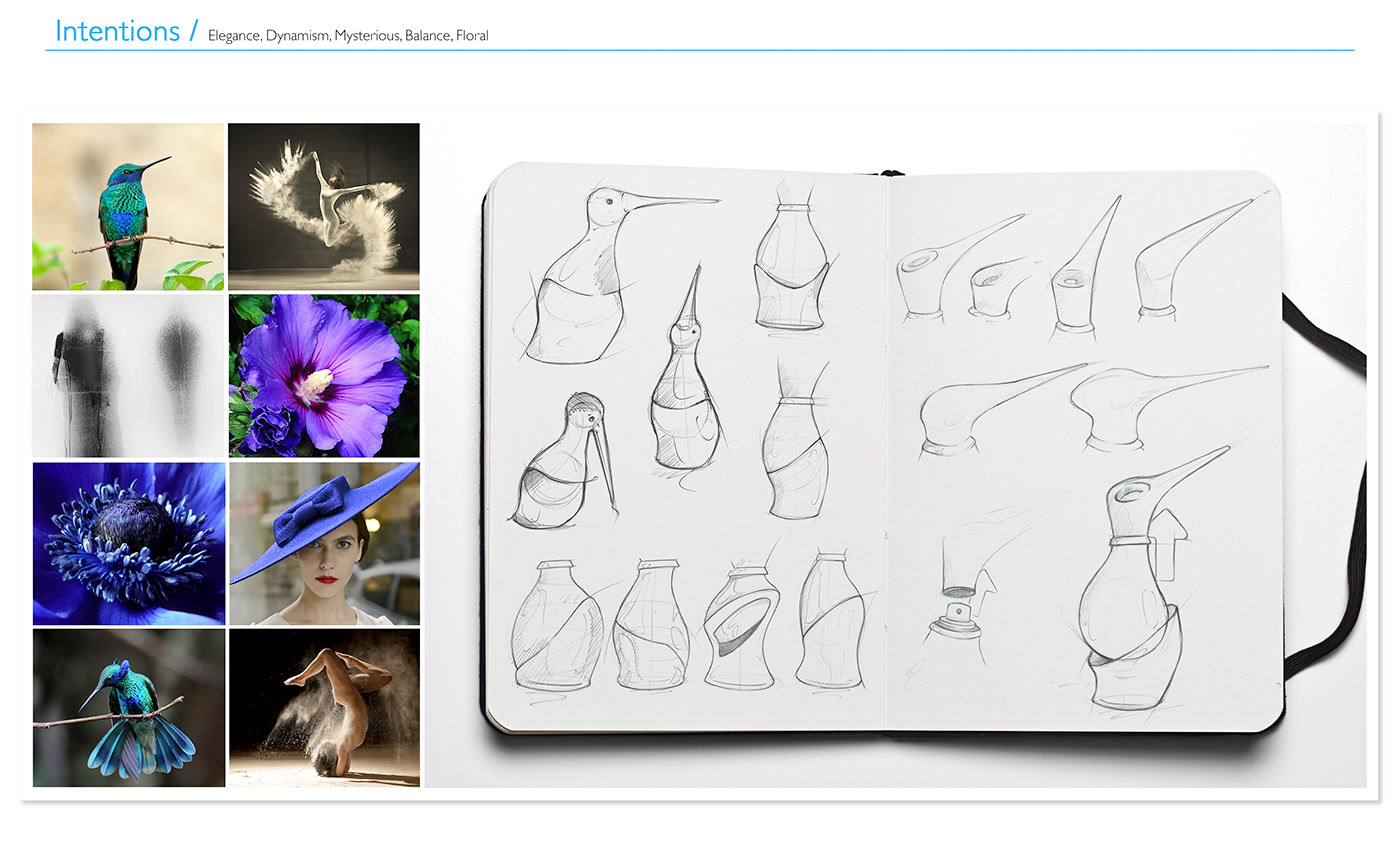Select the blue anemone flower close-up
Viewport: 1400px width, 861px height.
point(128,543)
